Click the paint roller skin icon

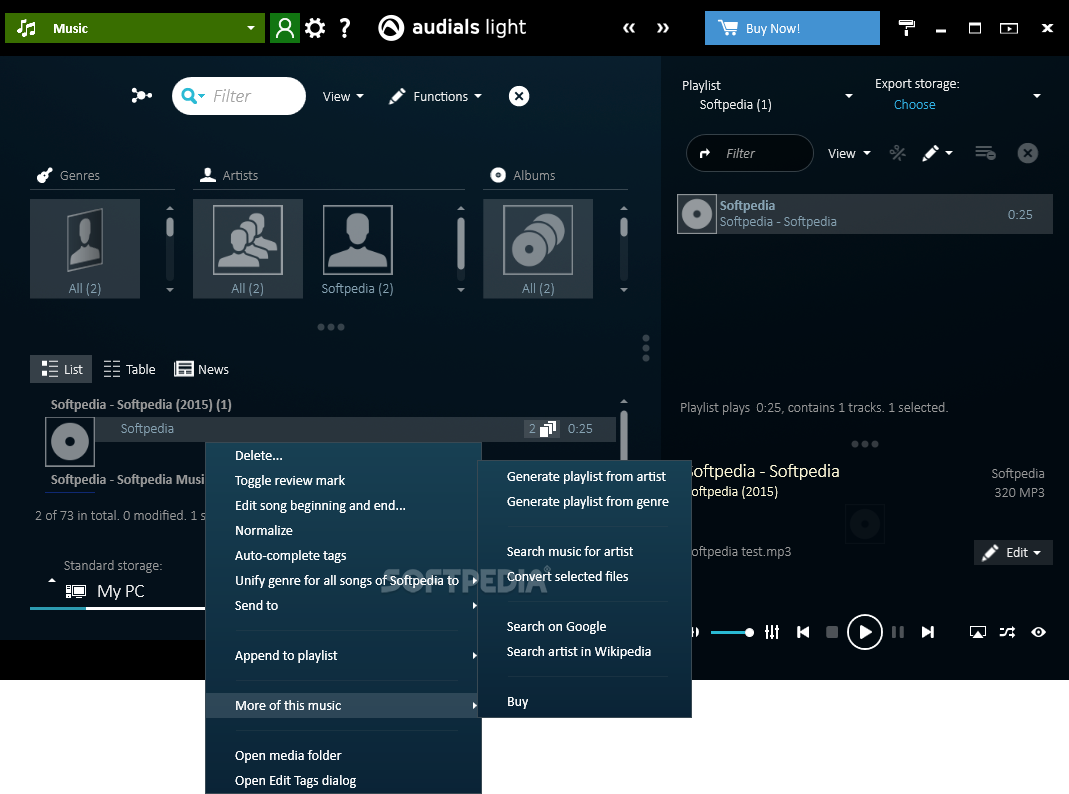(x=906, y=28)
